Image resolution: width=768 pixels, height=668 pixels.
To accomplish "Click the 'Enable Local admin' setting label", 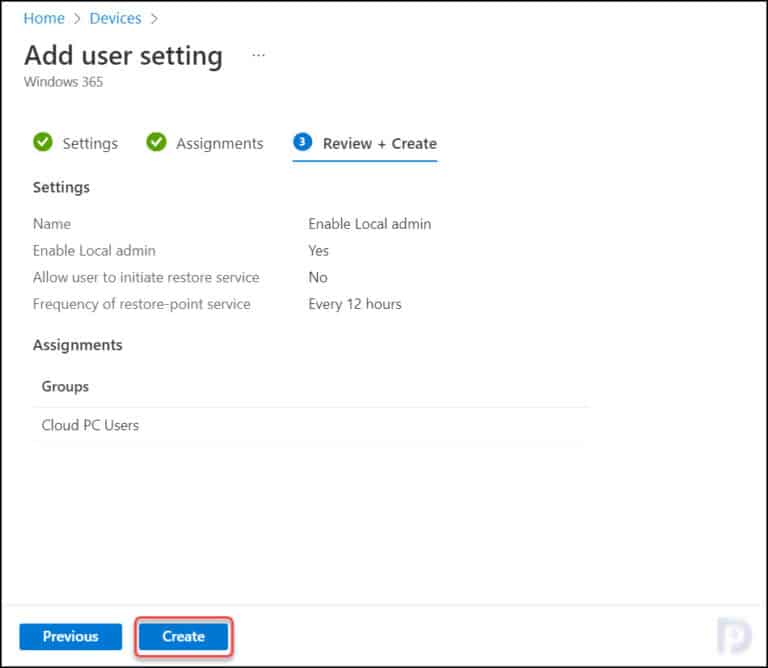I will pyautogui.click(x=94, y=251).
